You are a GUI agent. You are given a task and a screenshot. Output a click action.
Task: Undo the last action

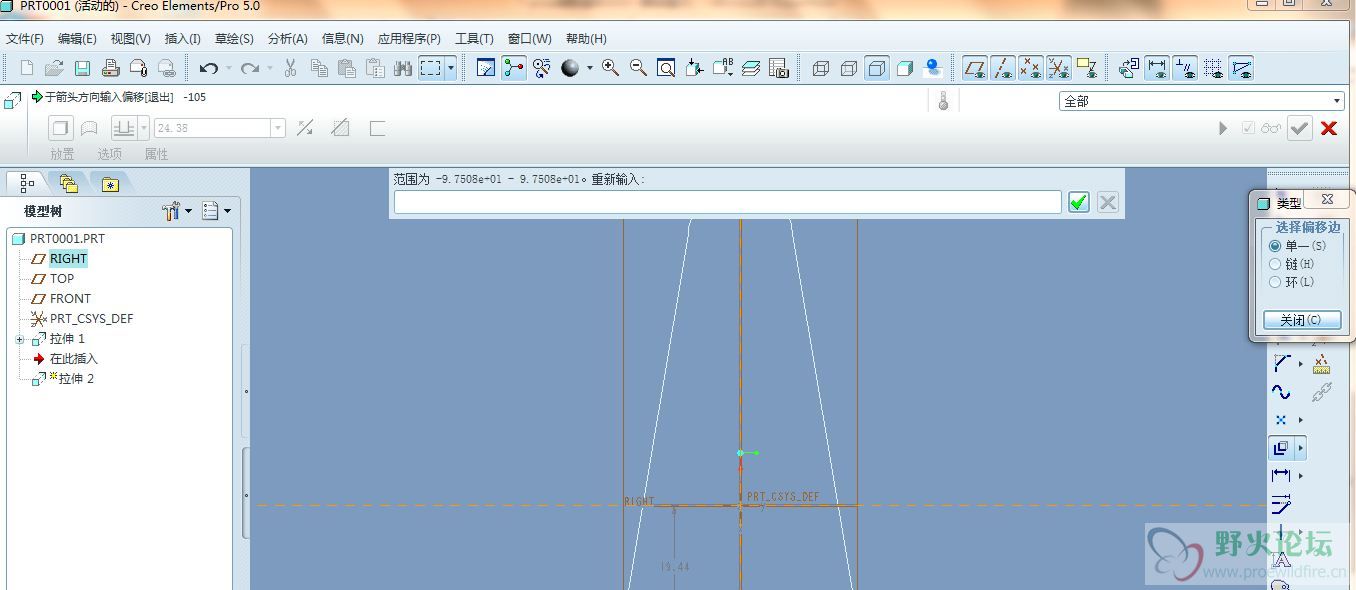(x=208, y=68)
